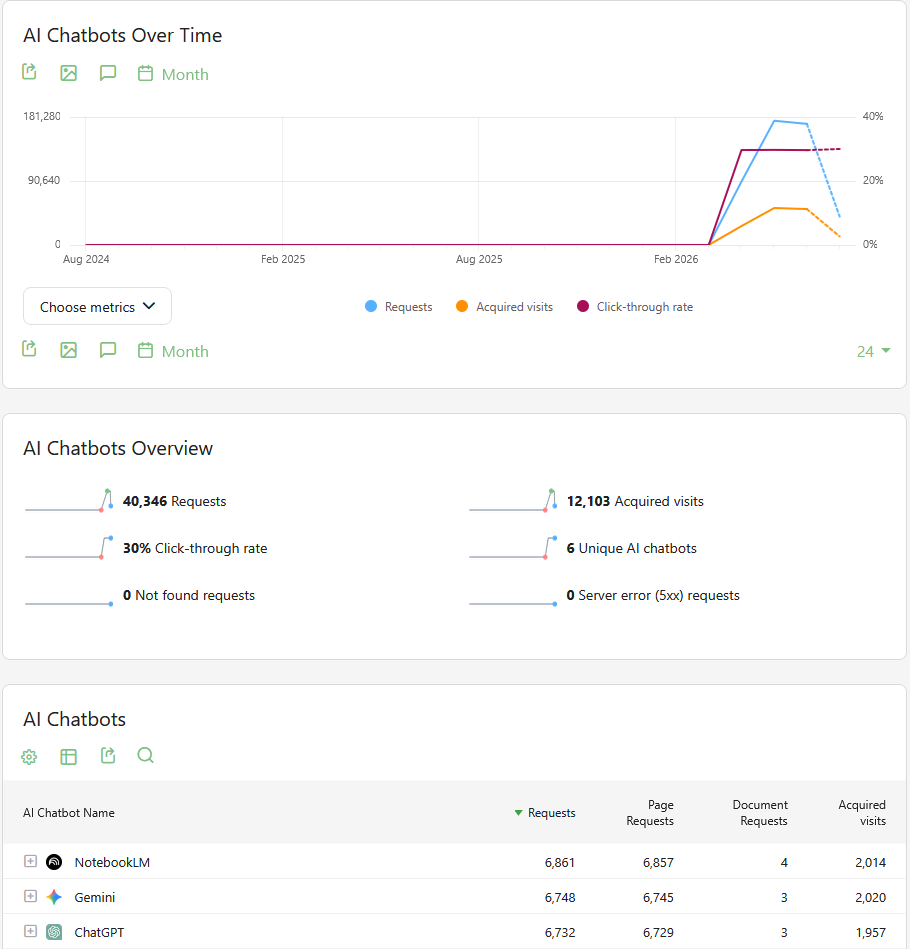Screen dimensions: 910x949
Task: Click Feb 2025 label on chart axis
Action: [x=283, y=259]
